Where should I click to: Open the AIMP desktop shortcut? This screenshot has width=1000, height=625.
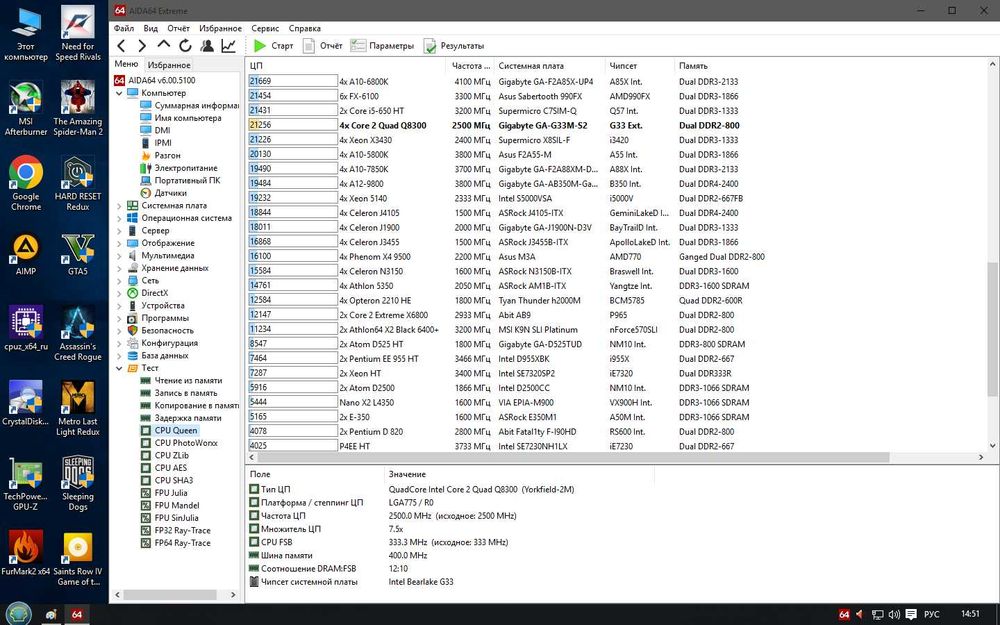click(x=26, y=254)
